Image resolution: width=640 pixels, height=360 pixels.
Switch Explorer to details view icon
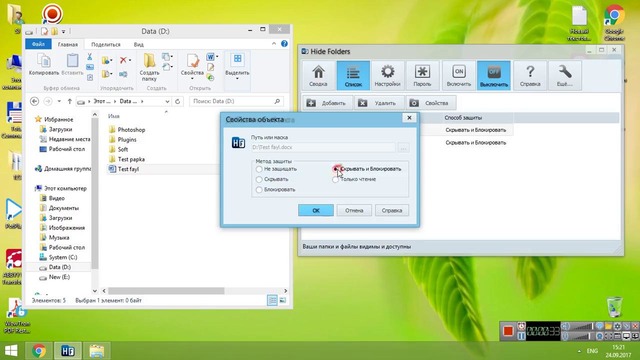pyautogui.click(x=272, y=301)
